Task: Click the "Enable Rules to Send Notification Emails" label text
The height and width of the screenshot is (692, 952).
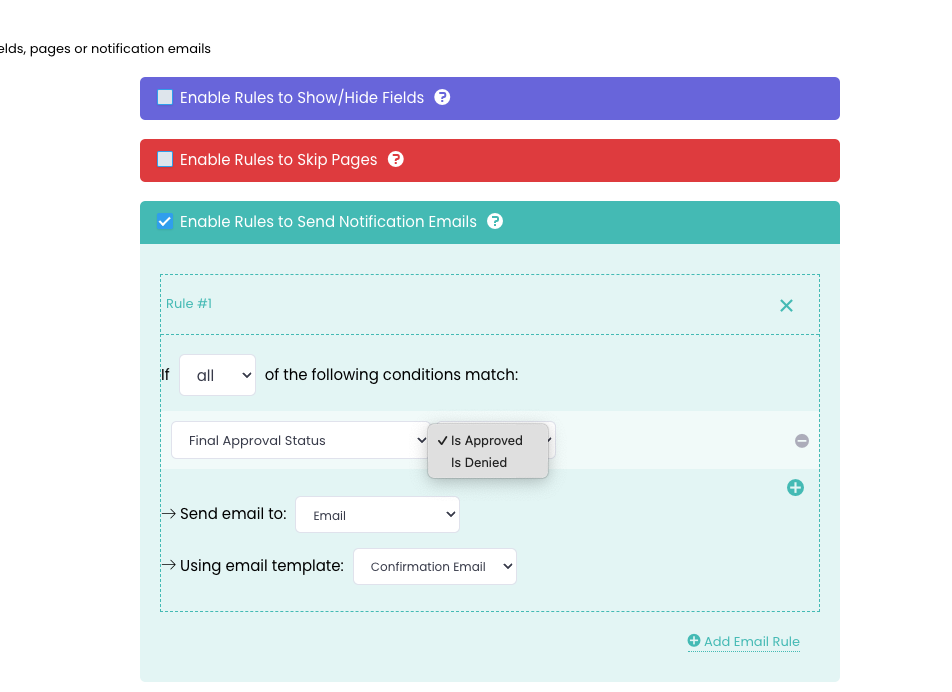Action: pyautogui.click(x=328, y=222)
